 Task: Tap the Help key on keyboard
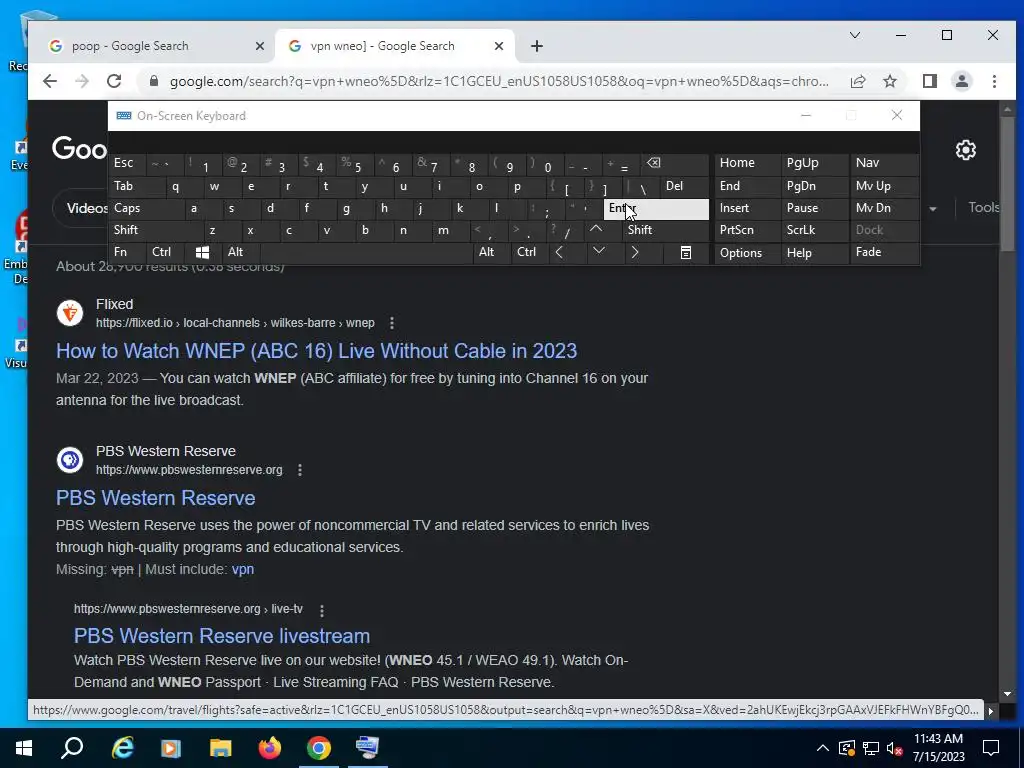(x=815, y=253)
